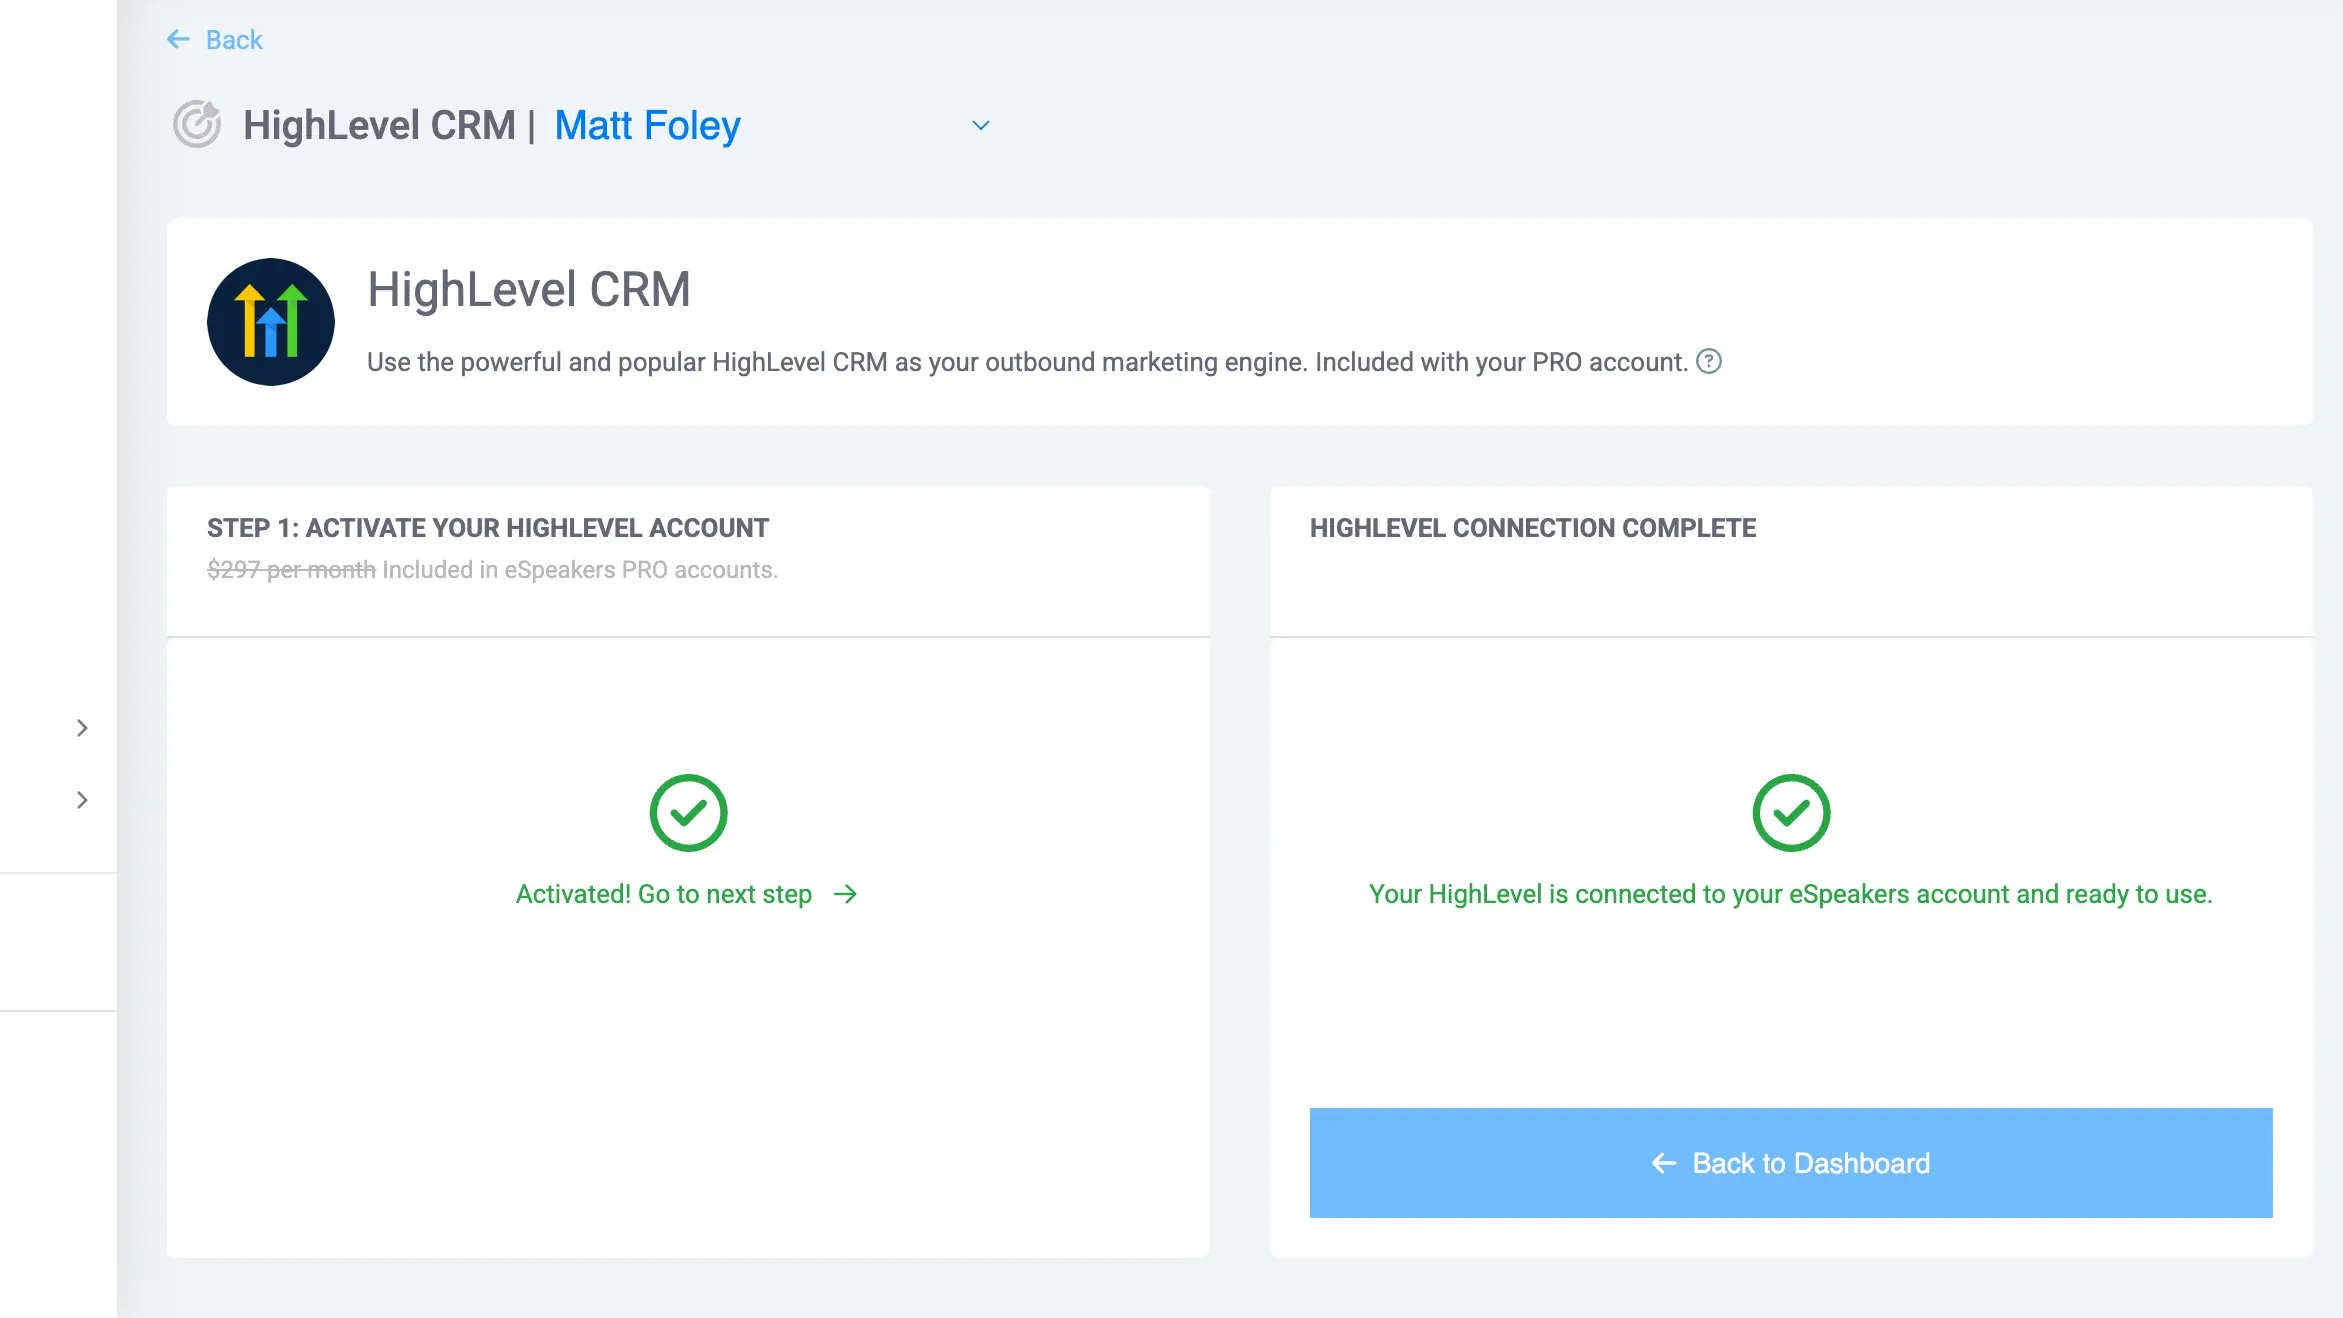Open the help question mark icon
This screenshot has height=1318, width=2343.
click(1709, 361)
